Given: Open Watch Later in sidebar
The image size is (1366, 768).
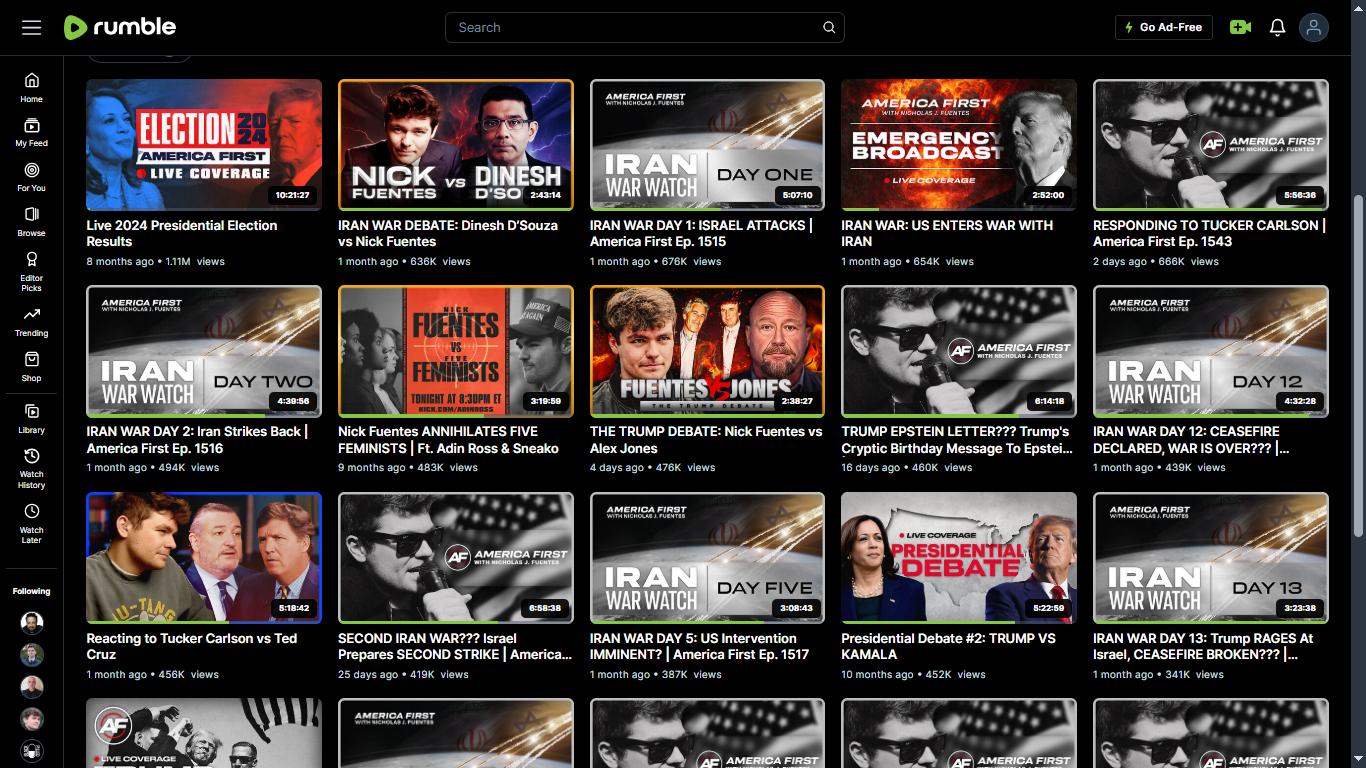Looking at the screenshot, I should (31, 524).
